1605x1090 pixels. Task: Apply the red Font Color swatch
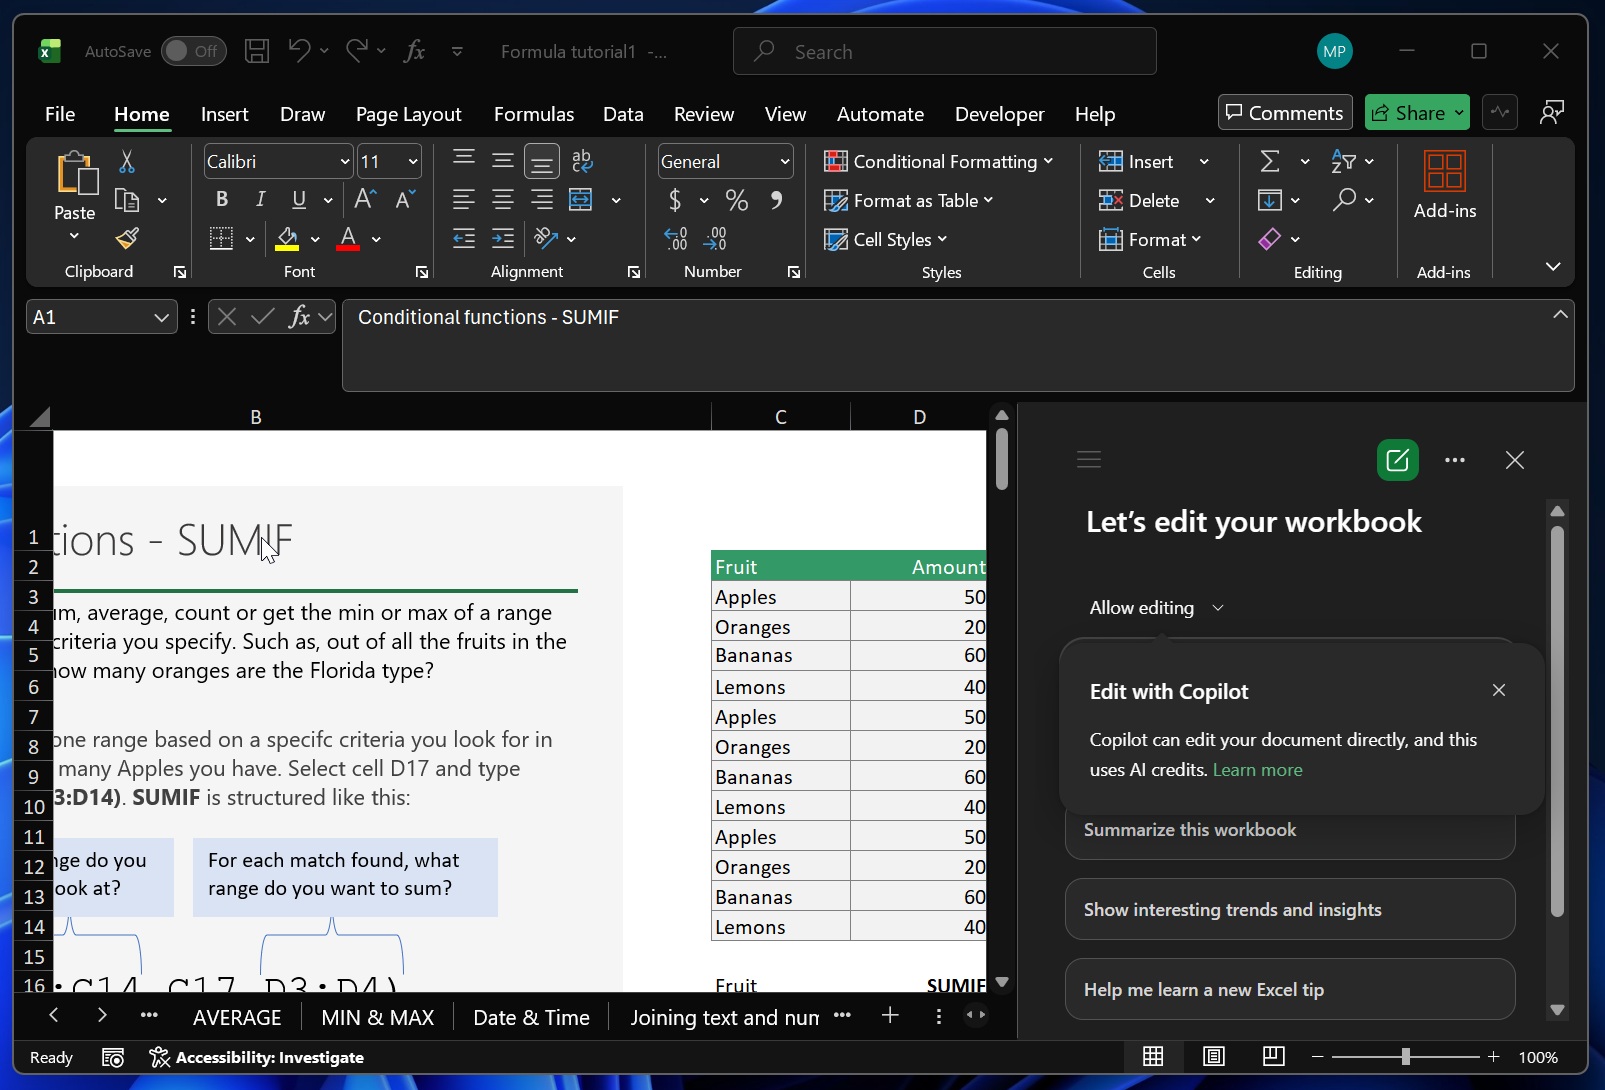348,239
